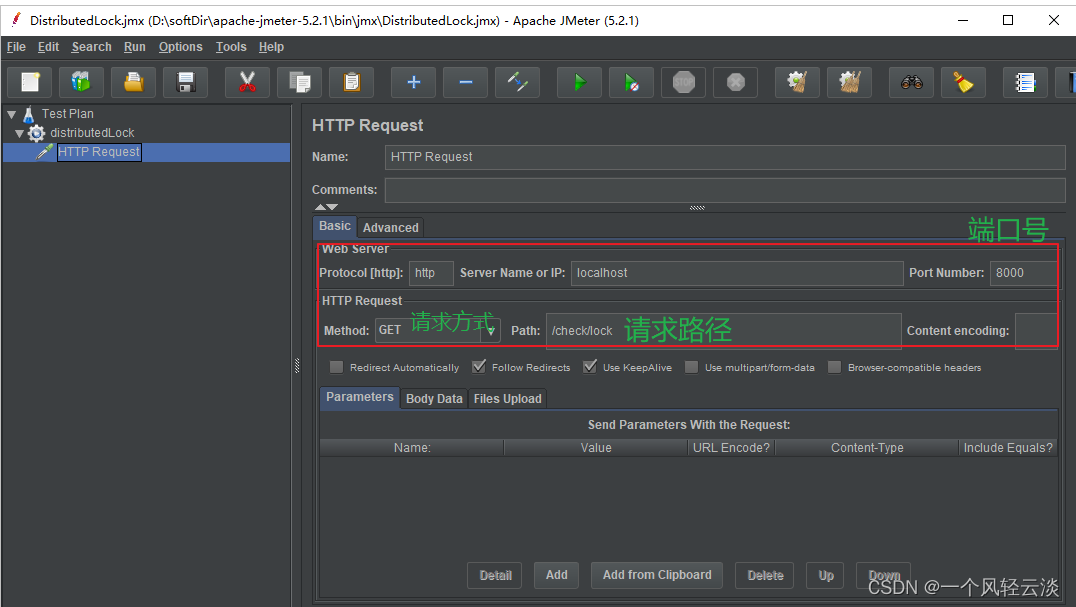The width and height of the screenshot is (1076, 607).
Task: Click Start no pauses icon
Action: 631,83
